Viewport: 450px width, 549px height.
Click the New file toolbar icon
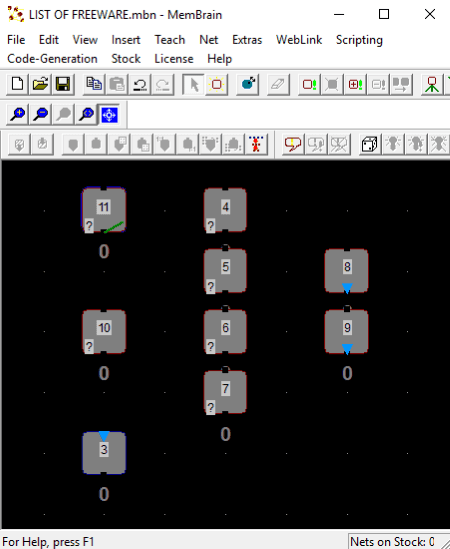click(x=18, y=84)
